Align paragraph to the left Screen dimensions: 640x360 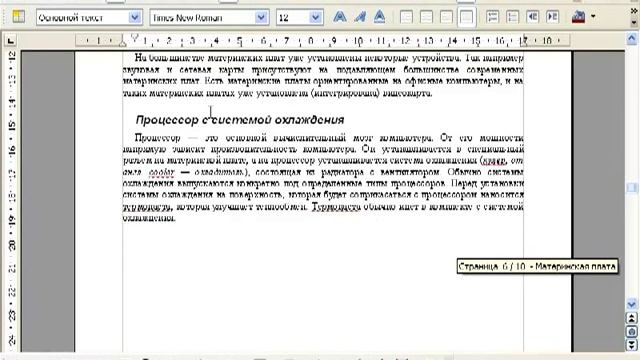(406, 17)
